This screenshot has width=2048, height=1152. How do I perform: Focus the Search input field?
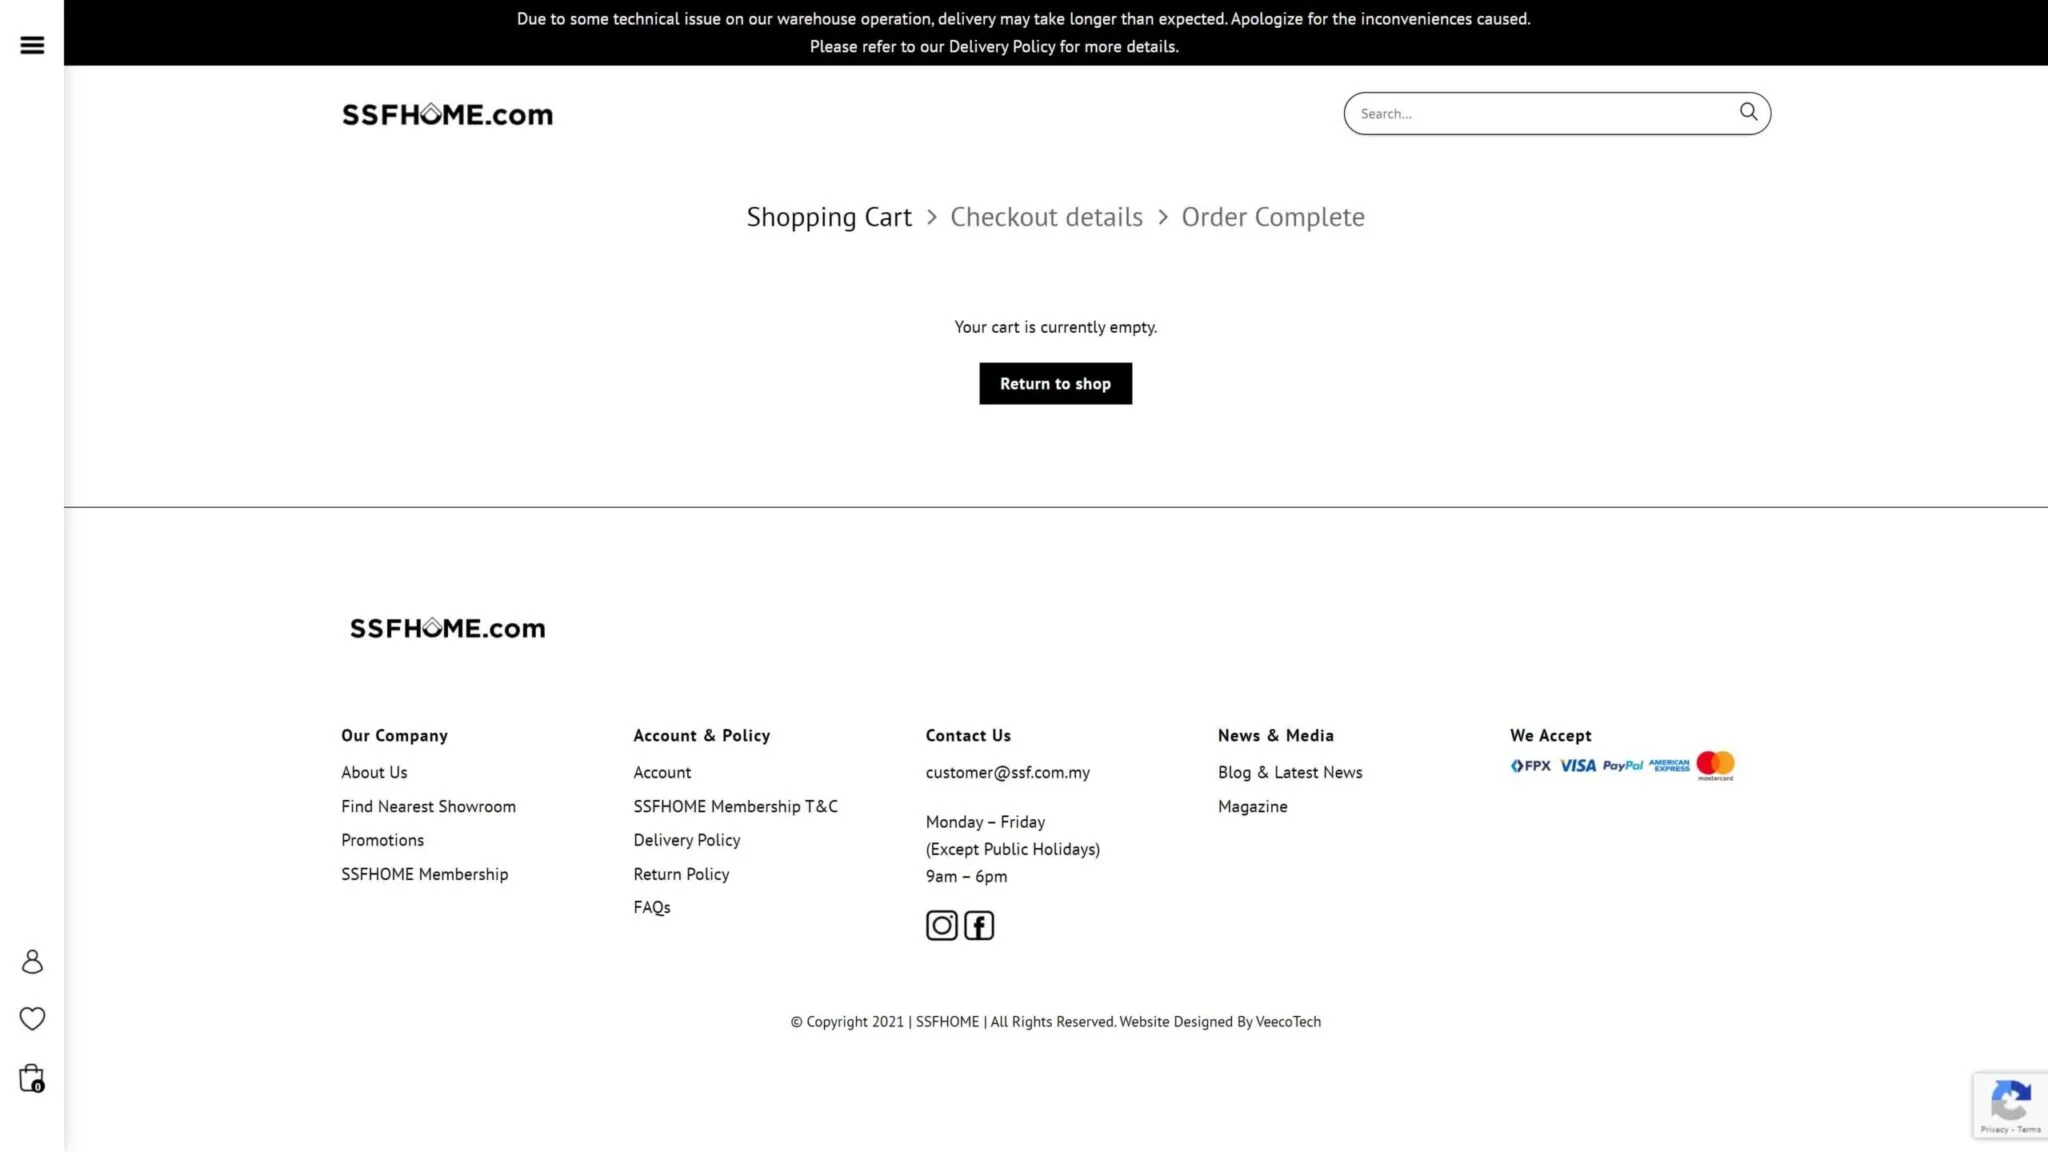click(x=1540, y=114)
